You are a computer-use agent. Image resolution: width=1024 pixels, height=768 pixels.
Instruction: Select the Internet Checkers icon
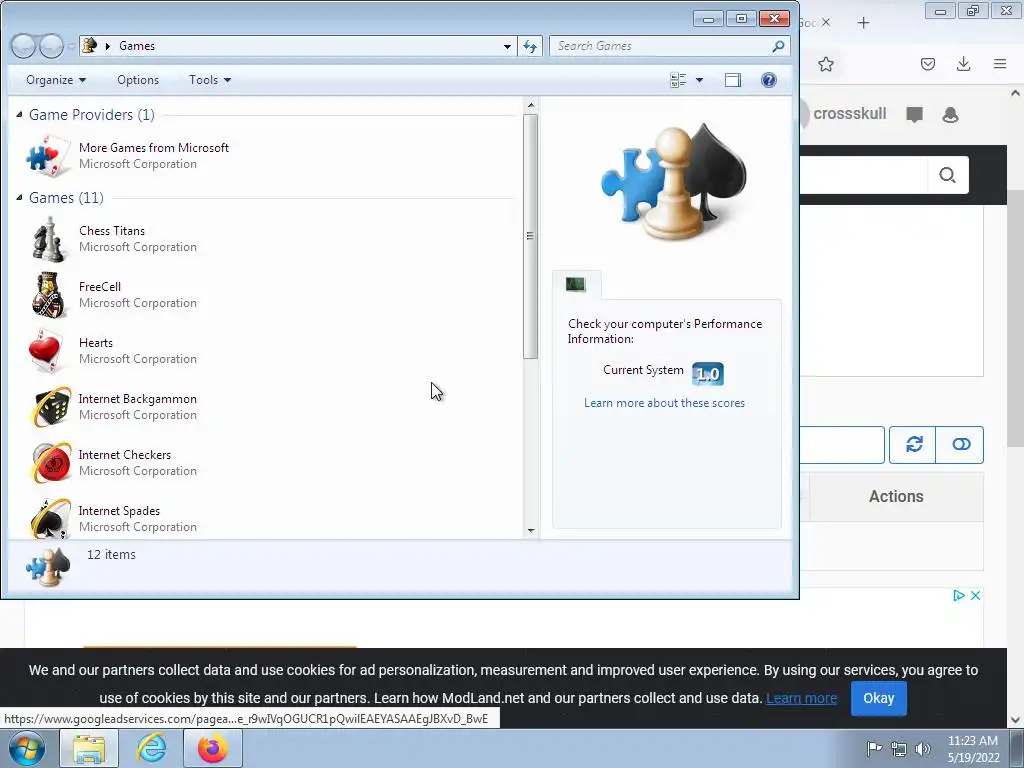pos(50,463)
